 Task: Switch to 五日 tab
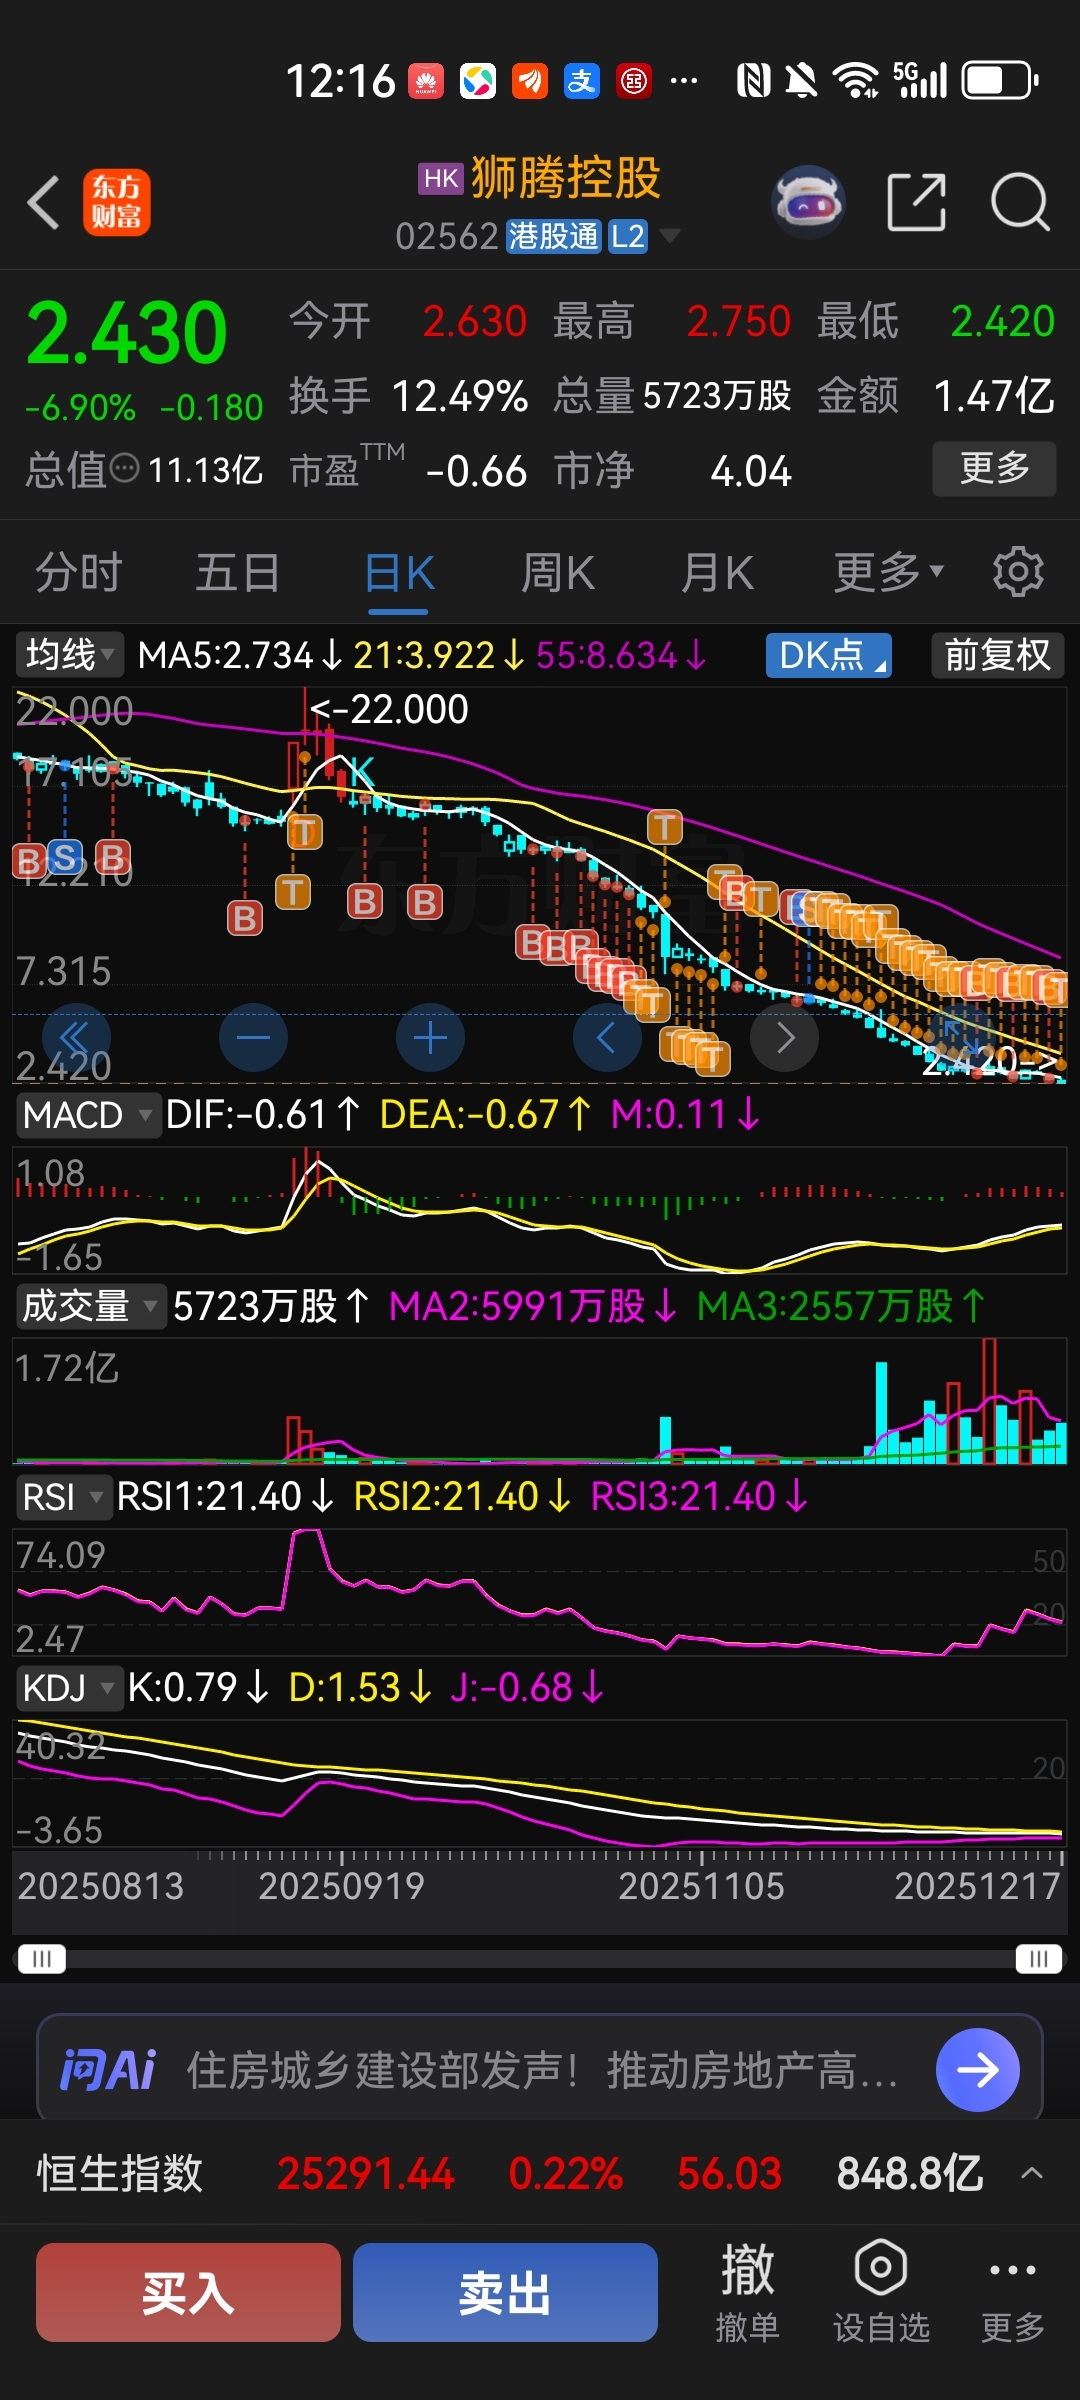click(x=237, y=572)
